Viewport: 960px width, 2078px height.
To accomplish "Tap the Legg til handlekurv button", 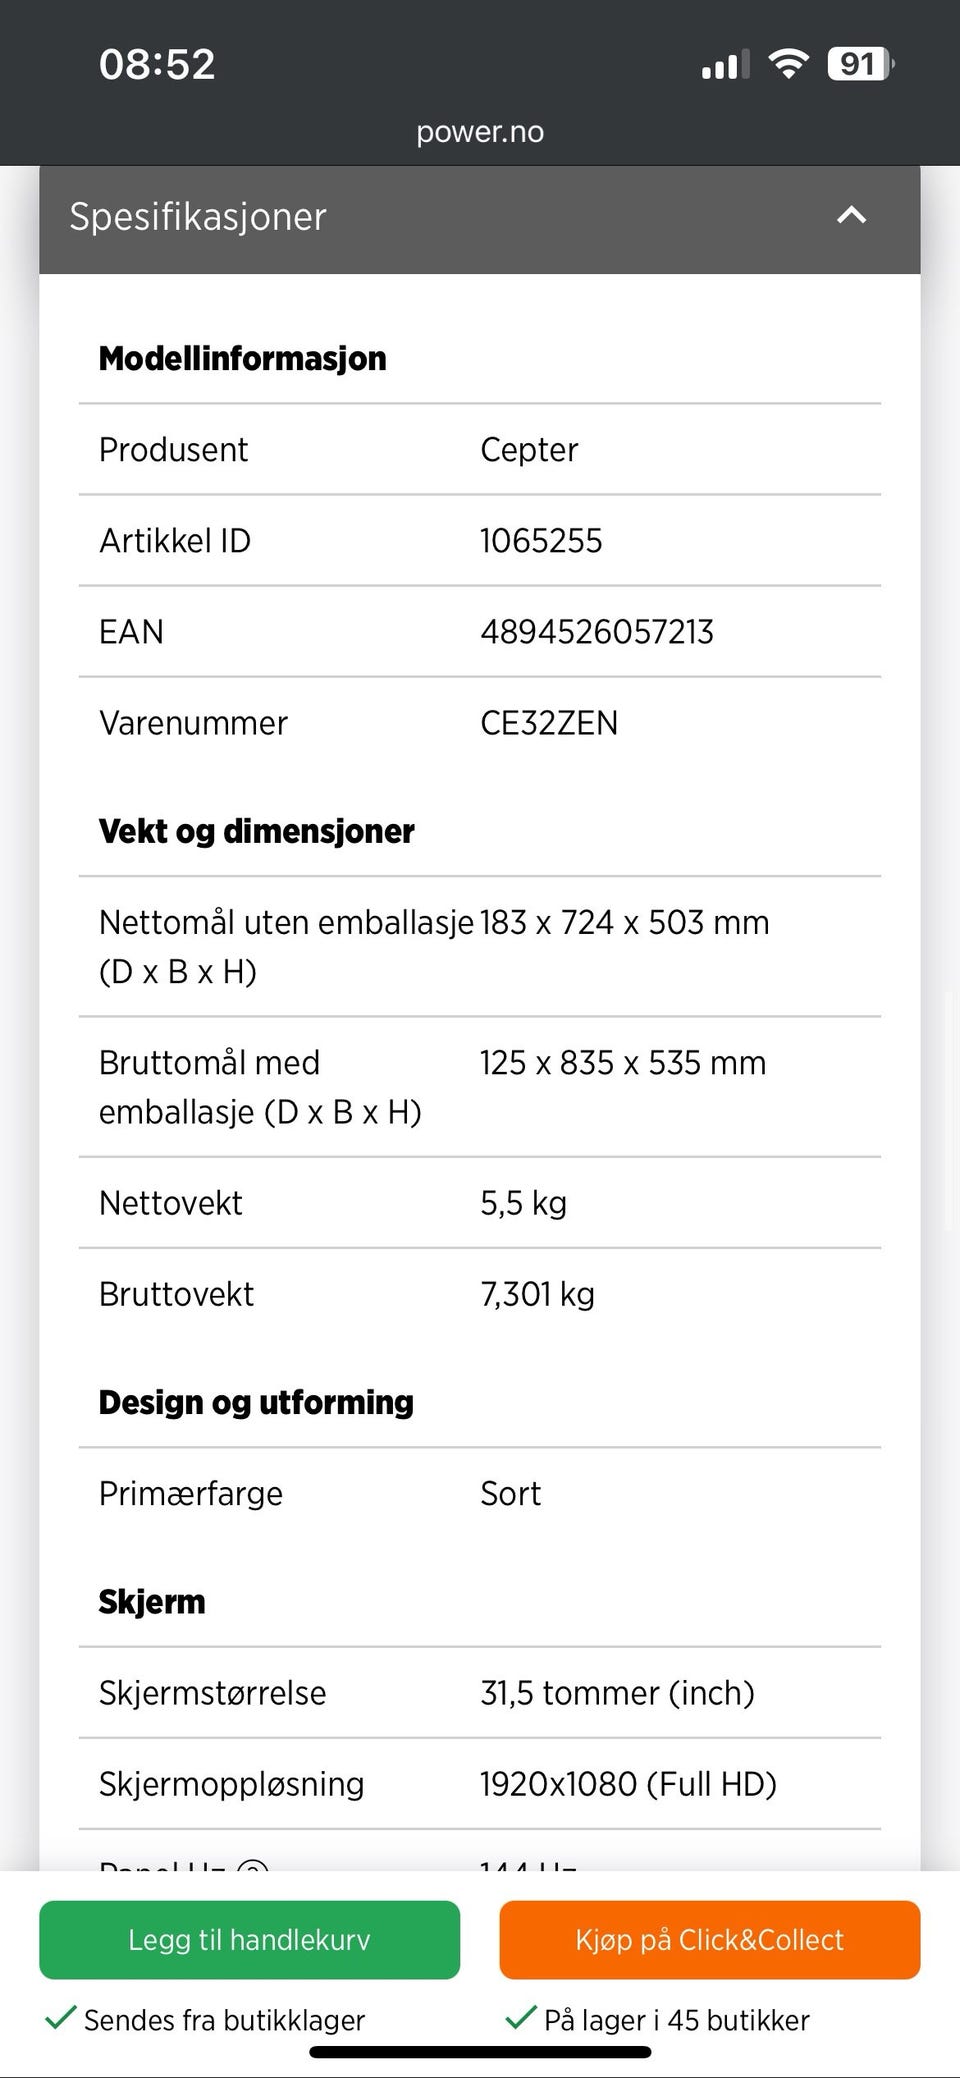I will [x=249, y=1940].
